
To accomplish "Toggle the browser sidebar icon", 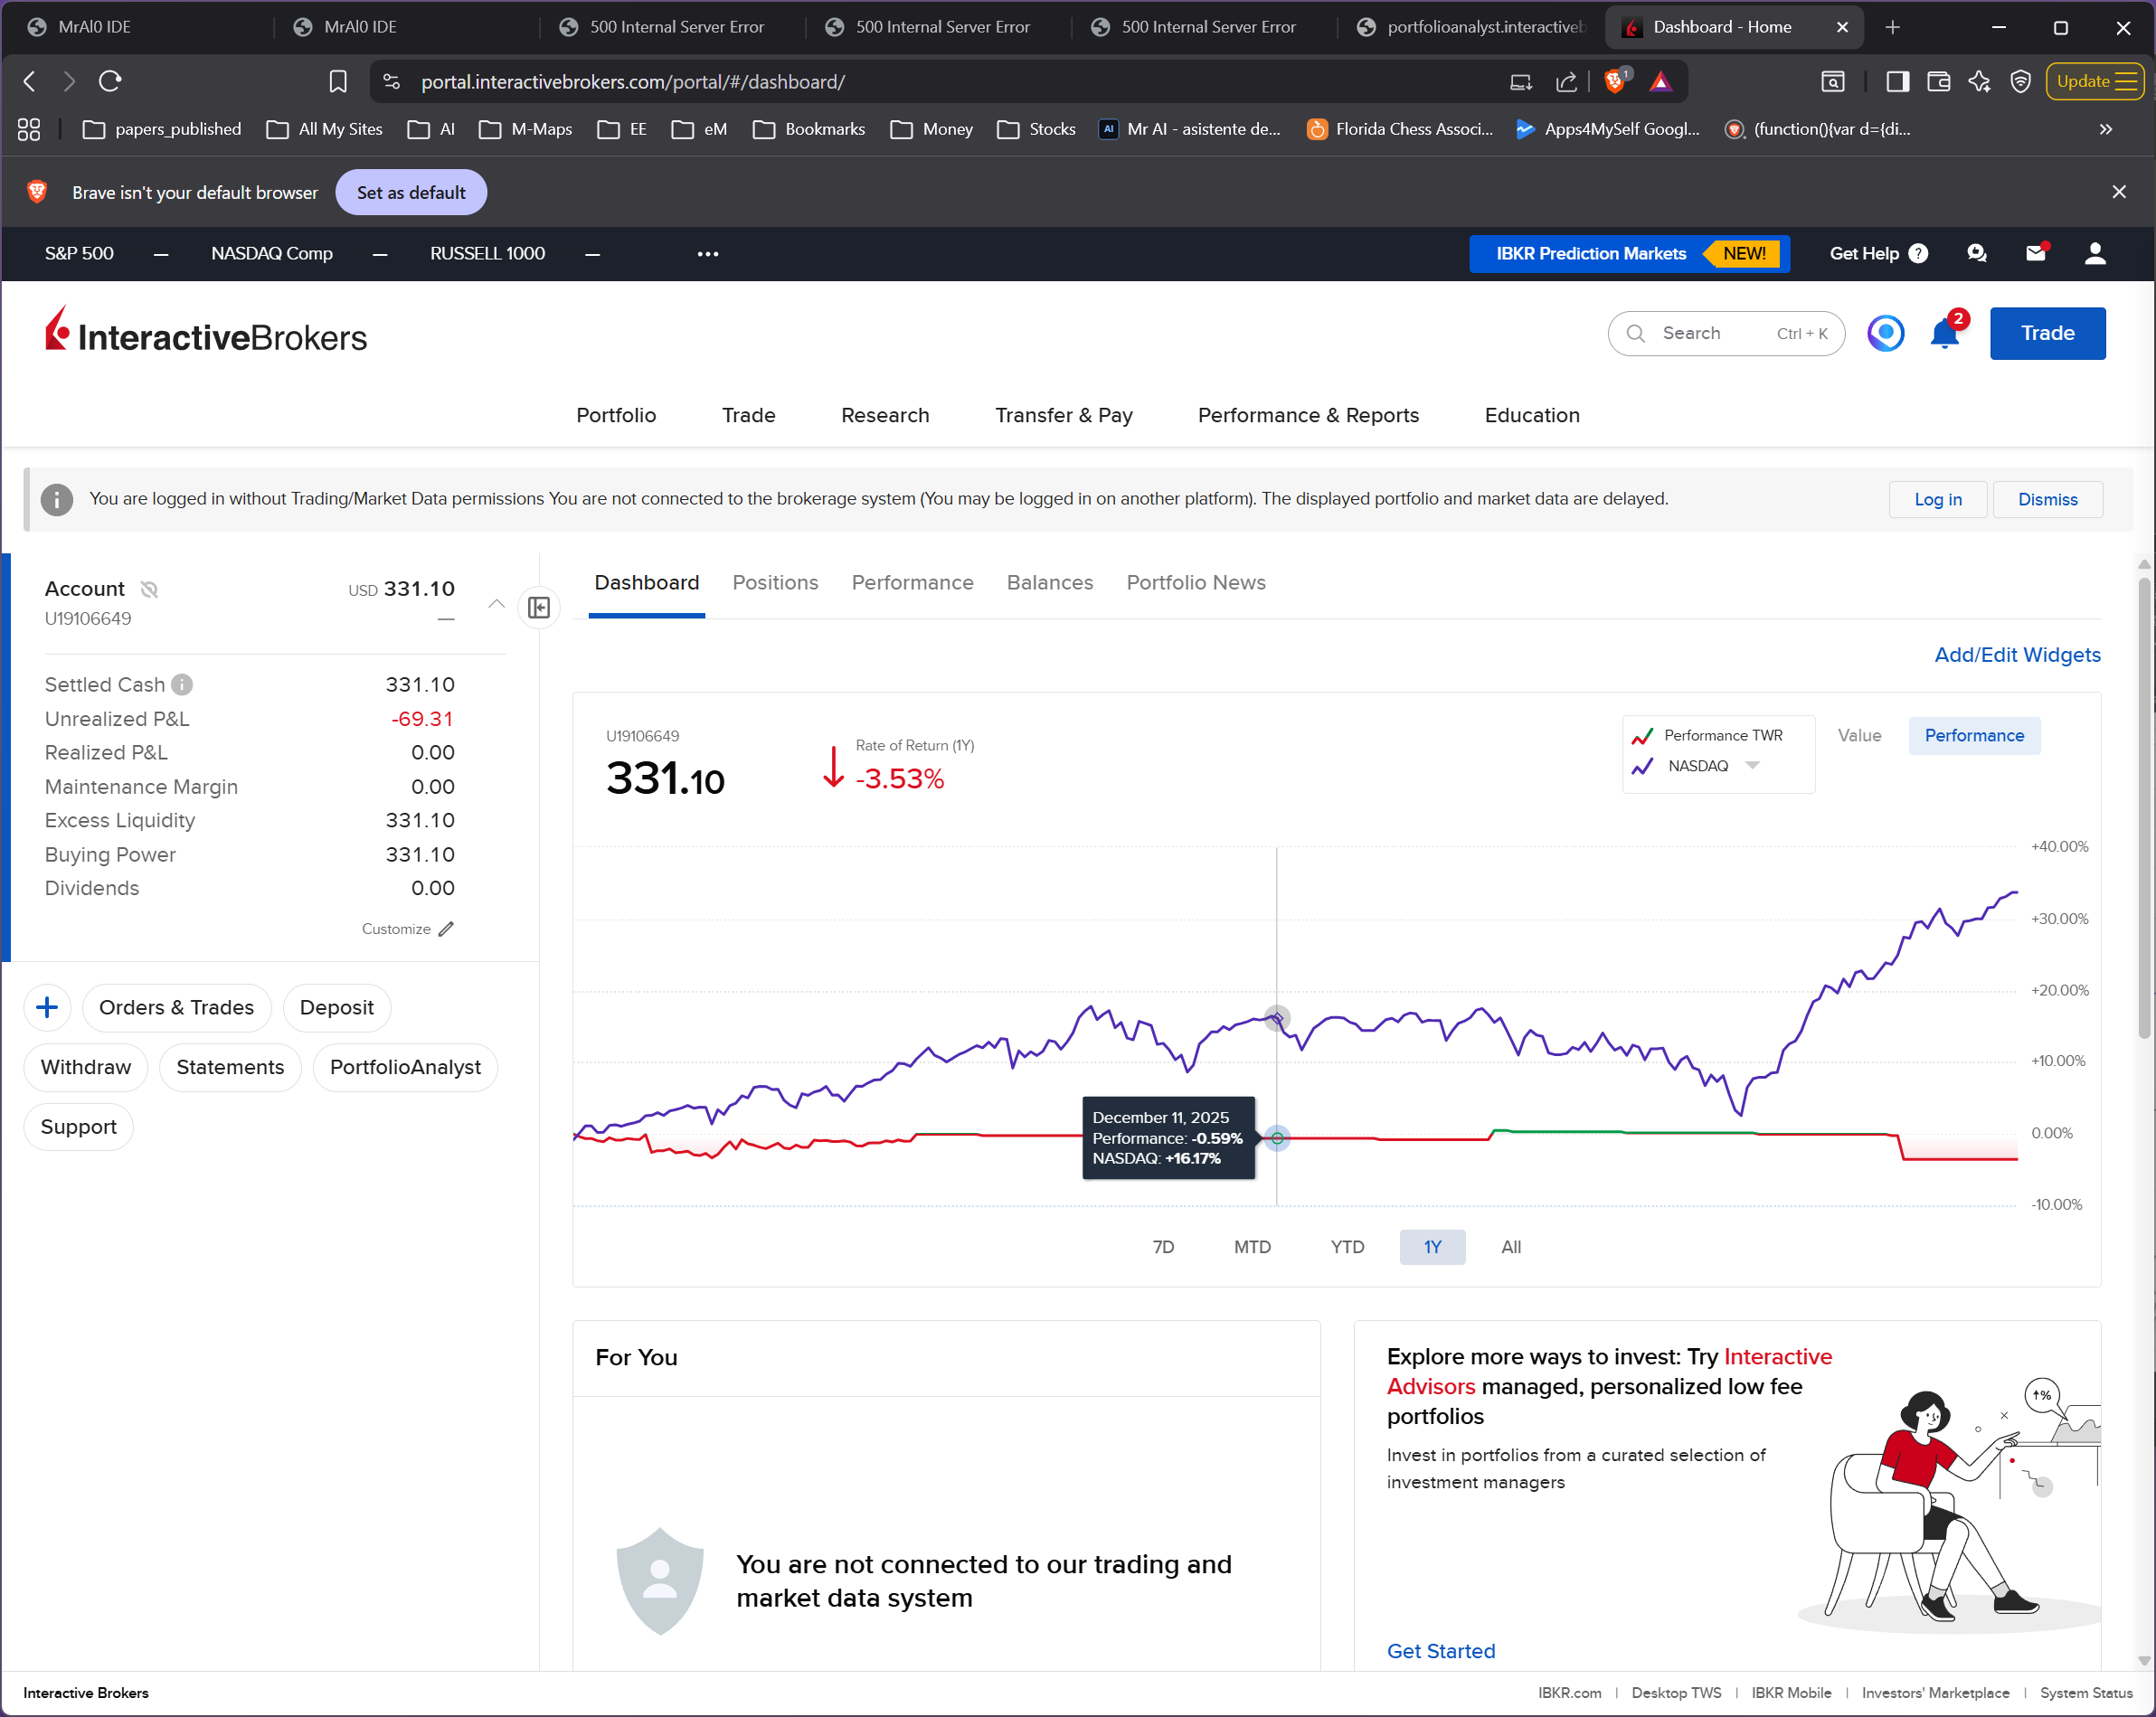I will click(x=1898, y=81).
